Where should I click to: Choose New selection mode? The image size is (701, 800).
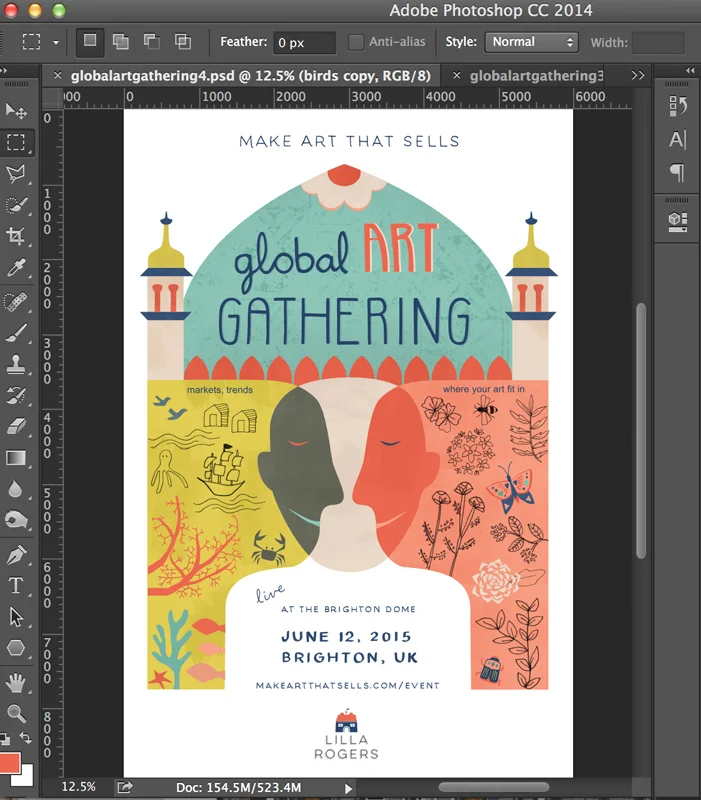(x=90, y=41)
